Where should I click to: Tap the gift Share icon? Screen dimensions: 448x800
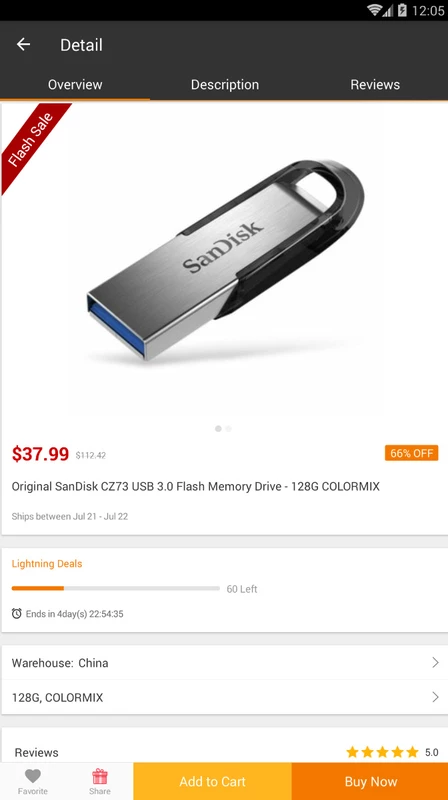pos(99,776)
